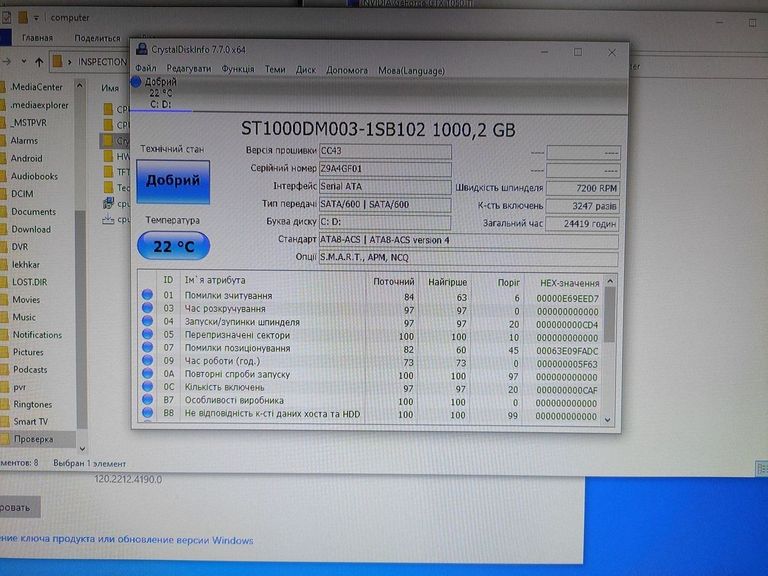
Task: Select the LOST.DIR folder in Explorer tree
Action: pyautogui.click(x=29, y=282)
